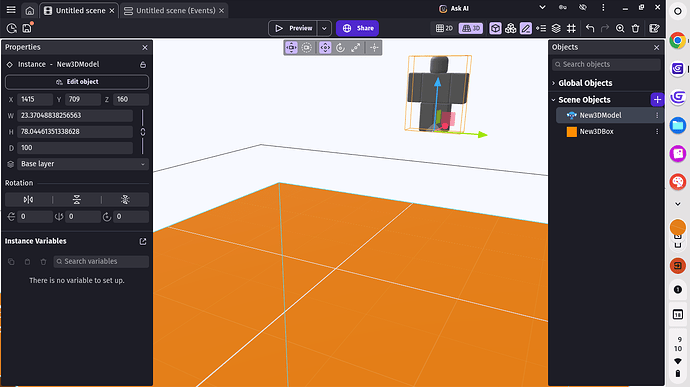Open window three-dot menu in title bar
The width and height of the screenshot is (690, 387).
click(x=603, y=8)
